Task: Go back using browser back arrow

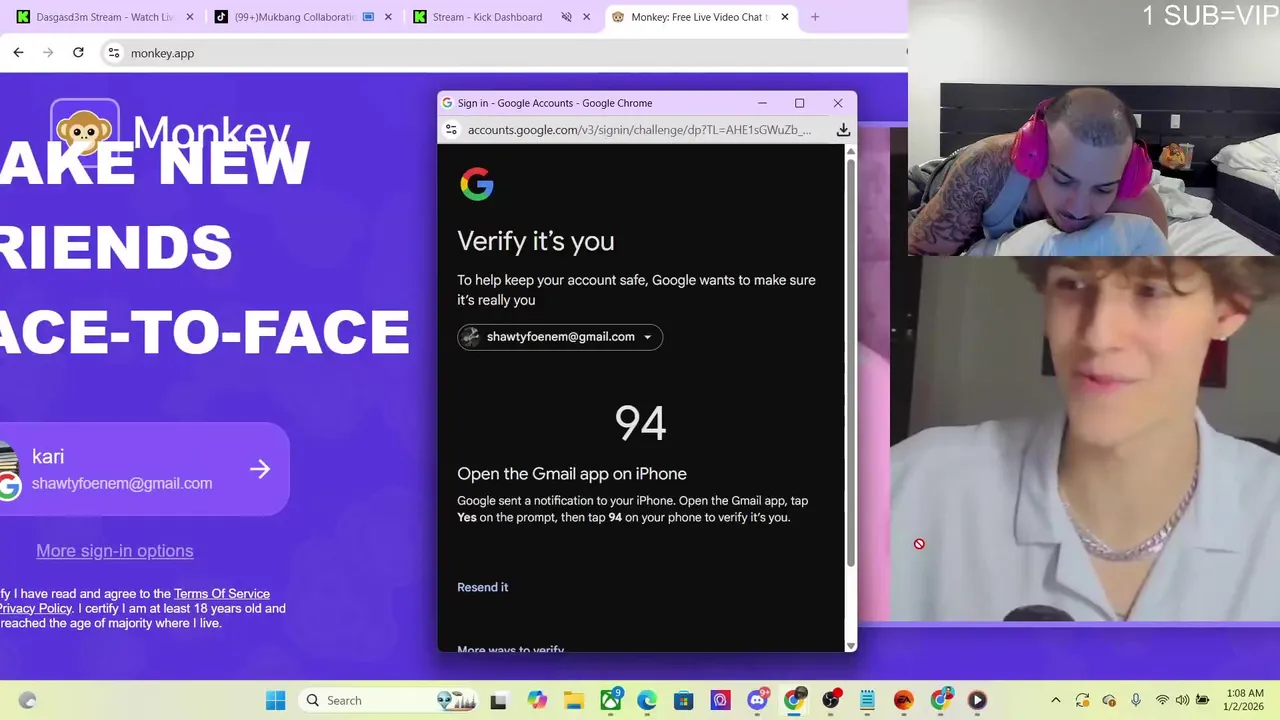Action: pyautogui.click(x=18, y=53)
